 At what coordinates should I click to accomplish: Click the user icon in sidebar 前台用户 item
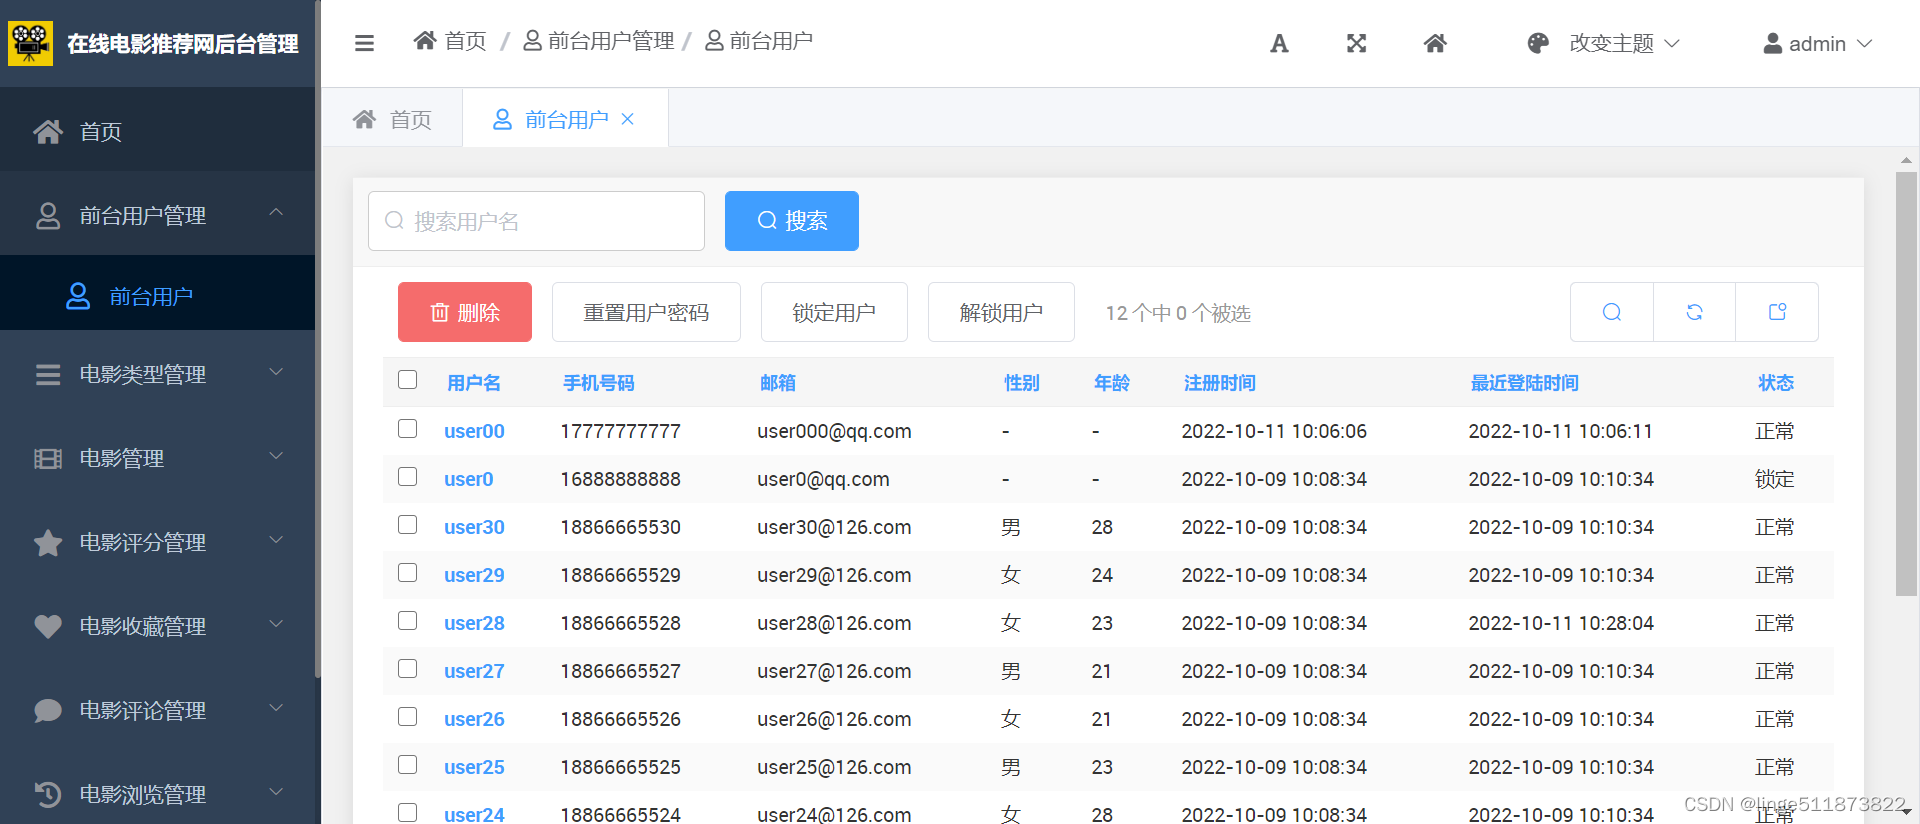pyautogui.click(x=78, y=296)
